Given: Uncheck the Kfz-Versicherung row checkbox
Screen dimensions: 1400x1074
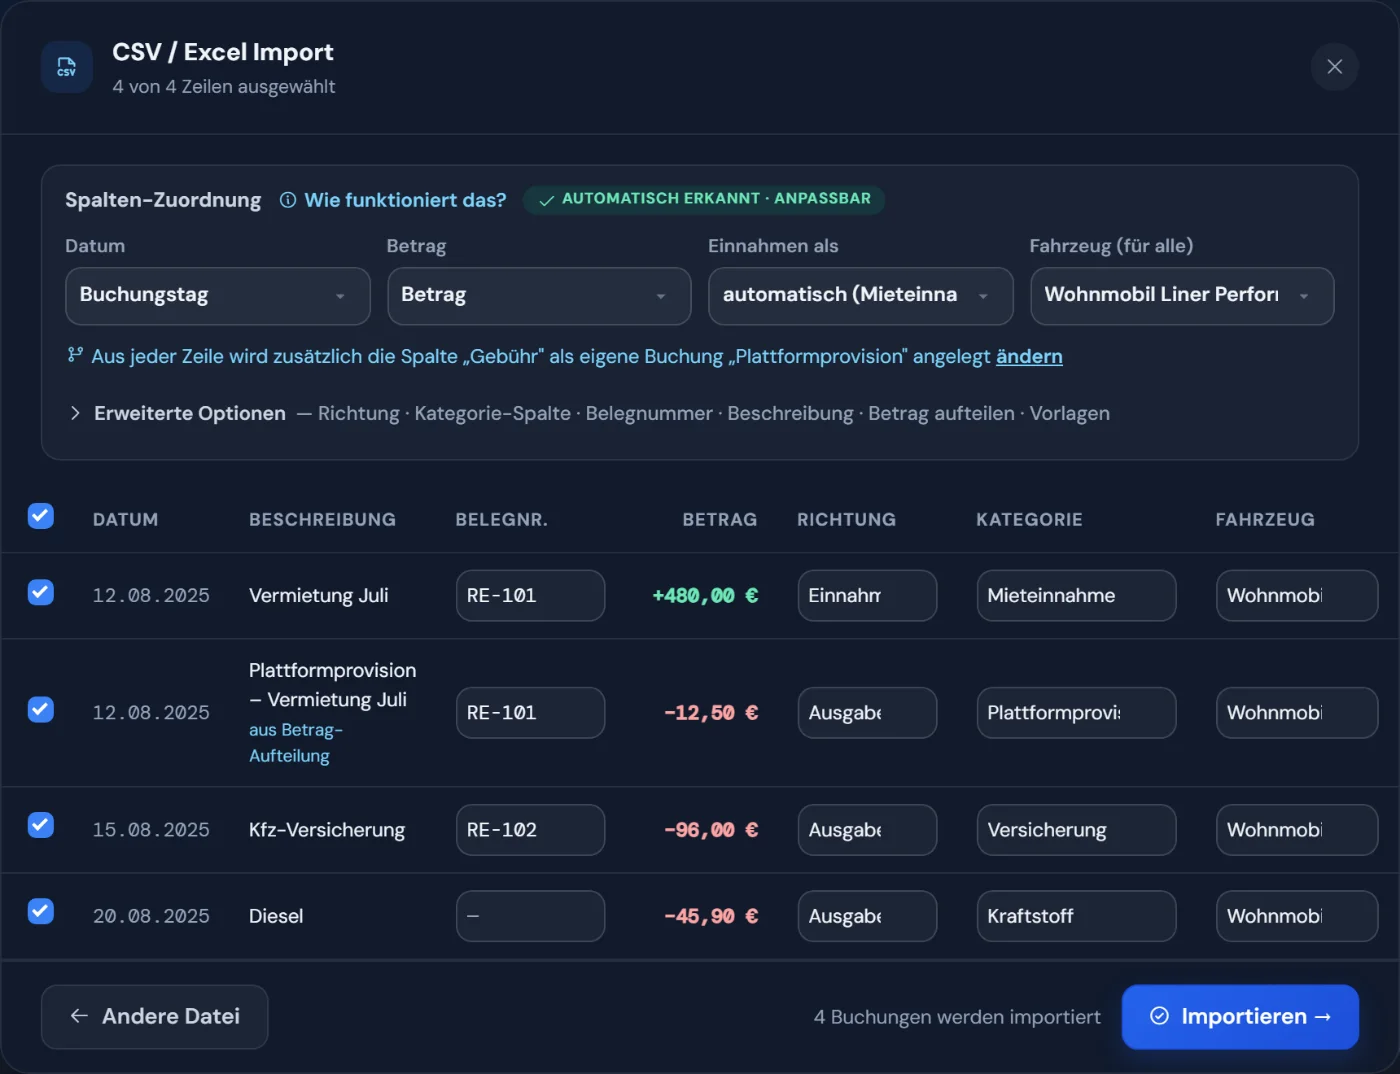Looking at the screenshot, I should pyautogui.click(x=41, y=825).
